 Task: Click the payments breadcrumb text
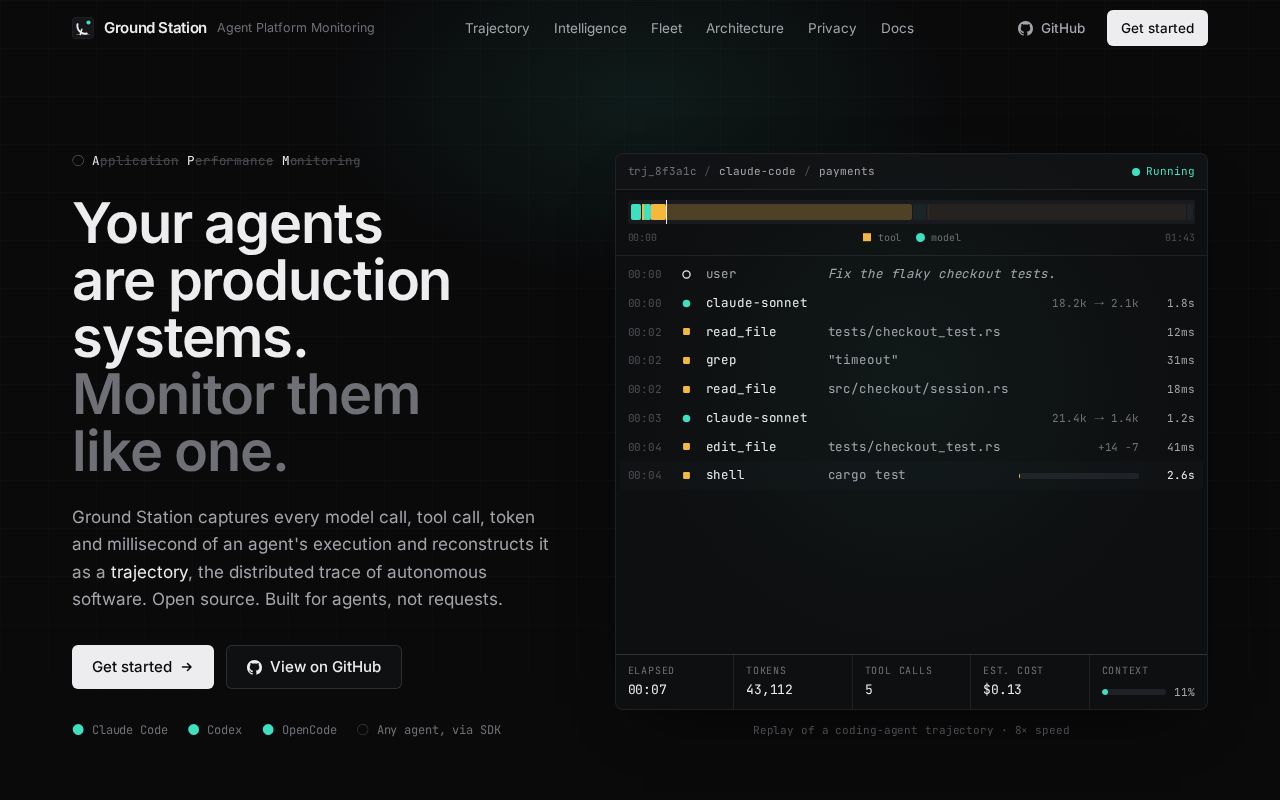tap(847, 172)
